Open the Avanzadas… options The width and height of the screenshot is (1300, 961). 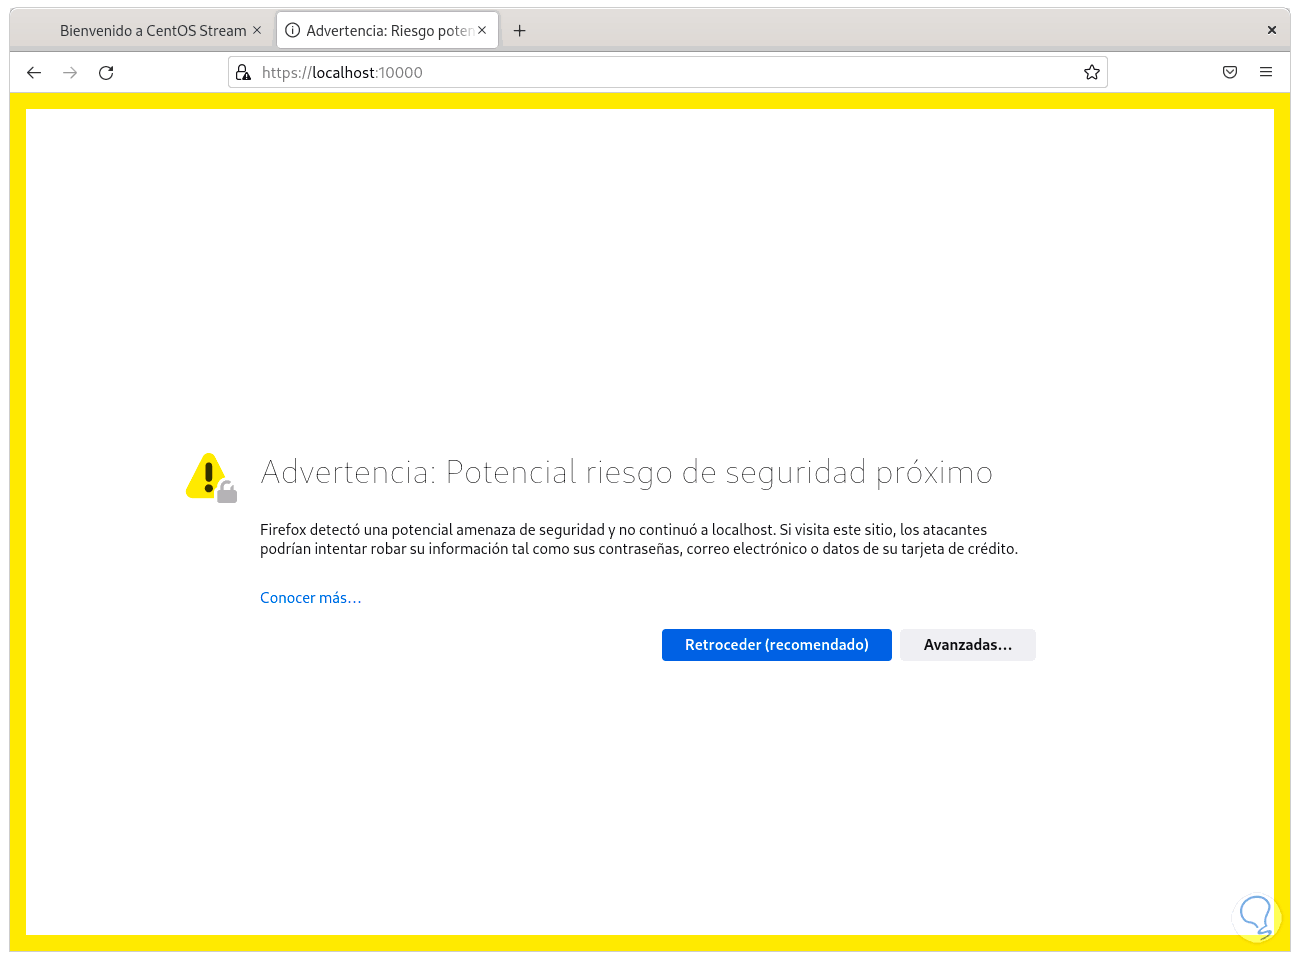click(x=968, y=645)
